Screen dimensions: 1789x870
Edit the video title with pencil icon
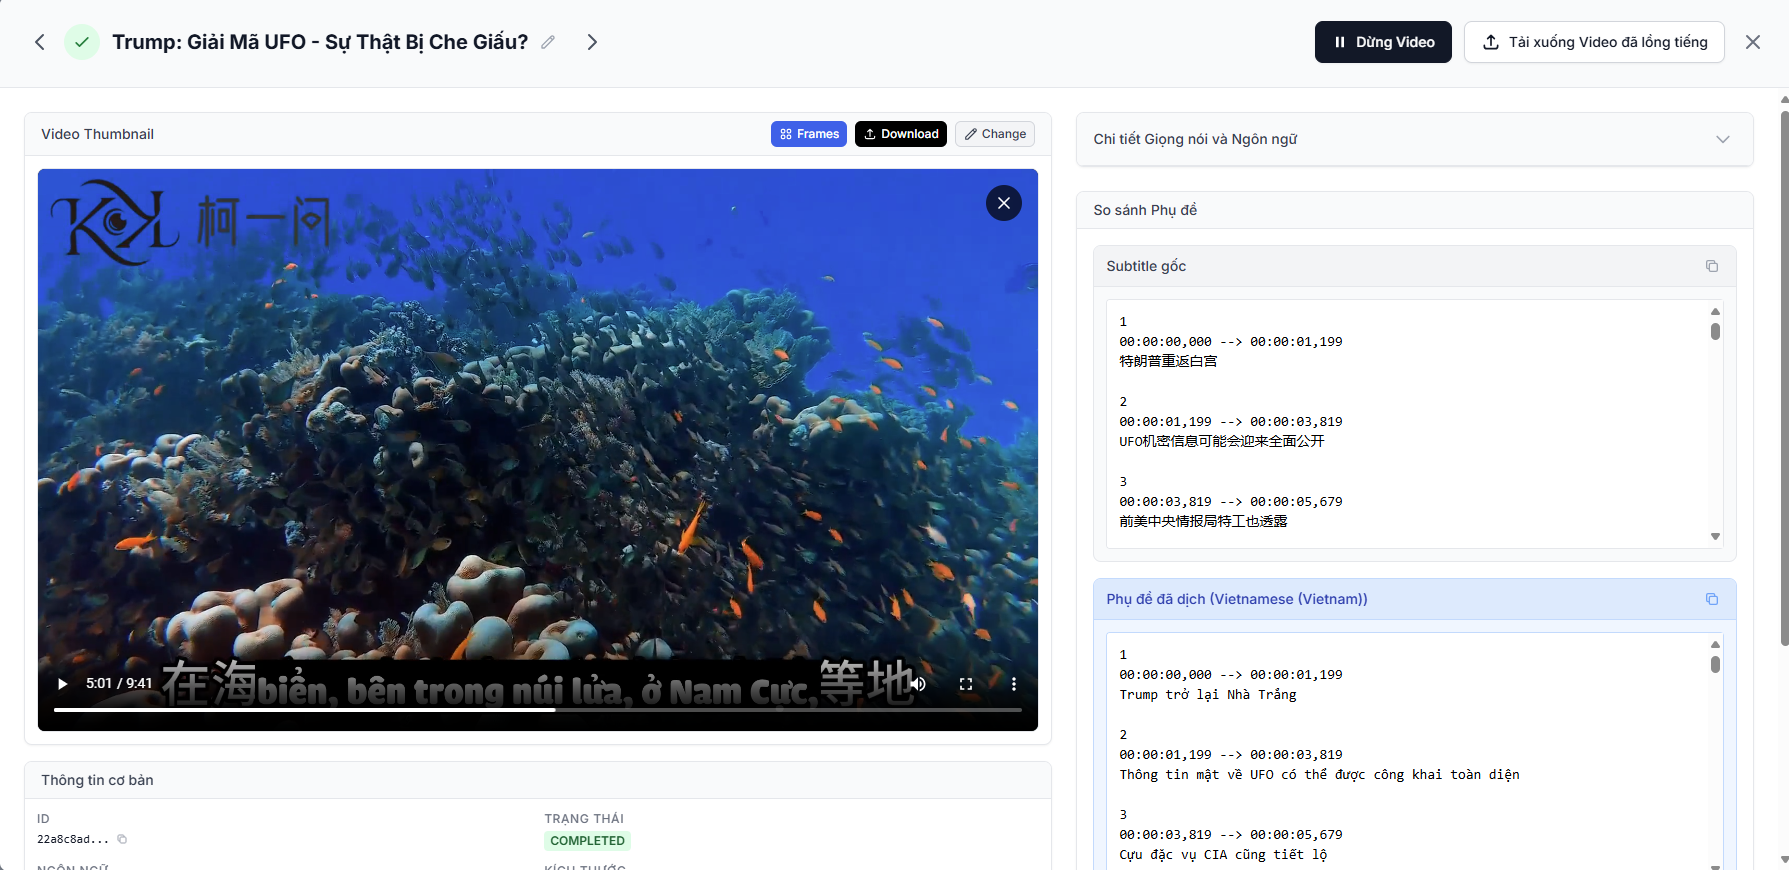(548, 42)
